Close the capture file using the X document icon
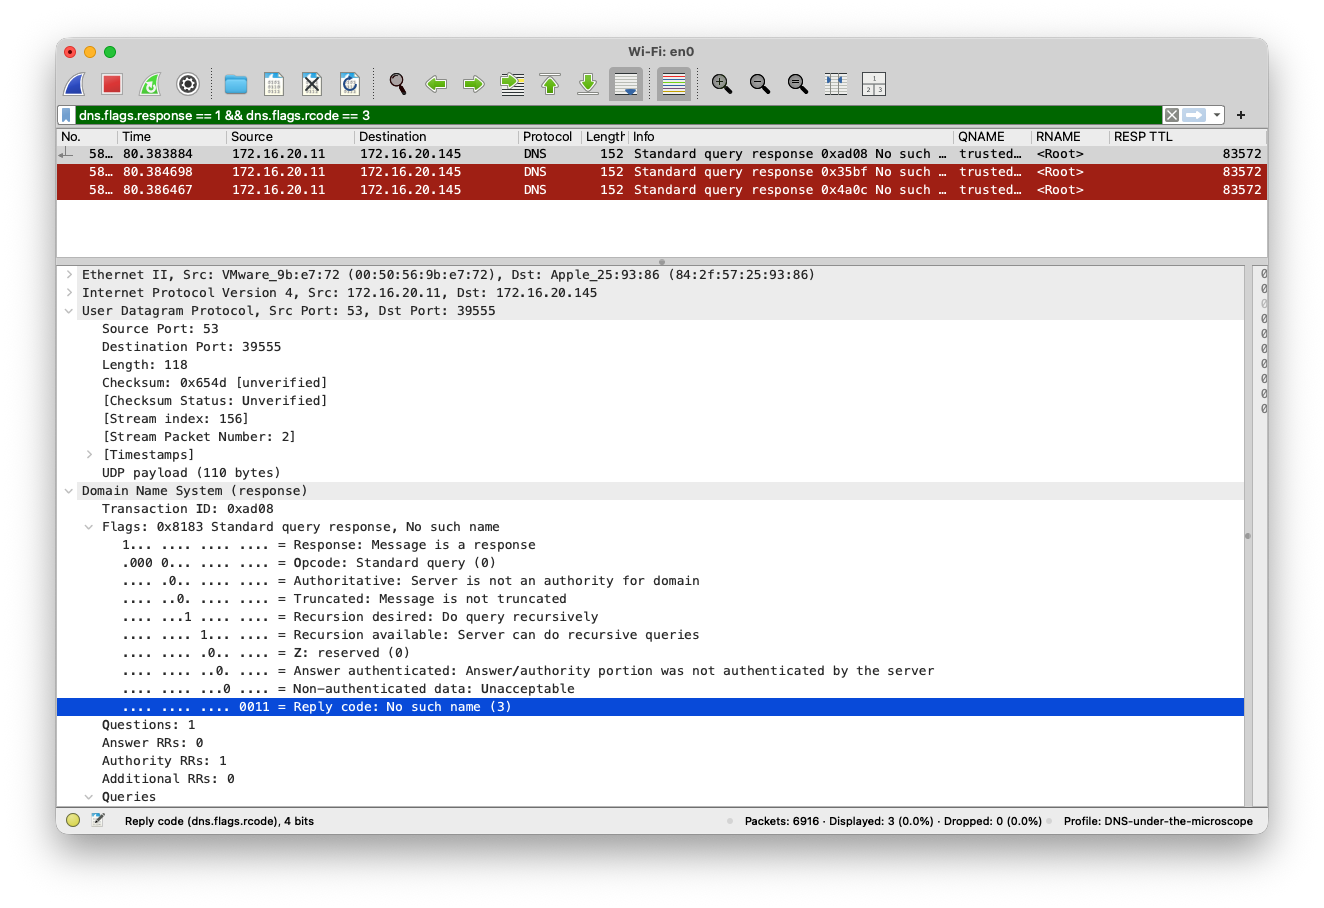Screen dimensions: 1324x908 click(x=312, y=84)
